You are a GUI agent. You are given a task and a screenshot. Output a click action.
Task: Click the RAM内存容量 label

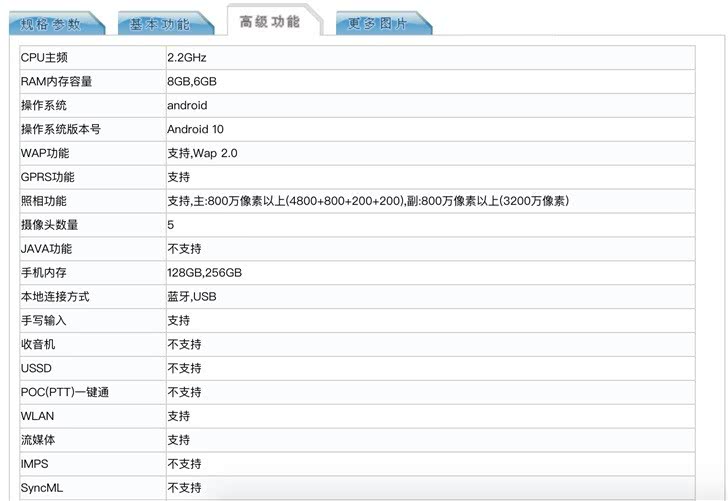(x=56, y=82)
